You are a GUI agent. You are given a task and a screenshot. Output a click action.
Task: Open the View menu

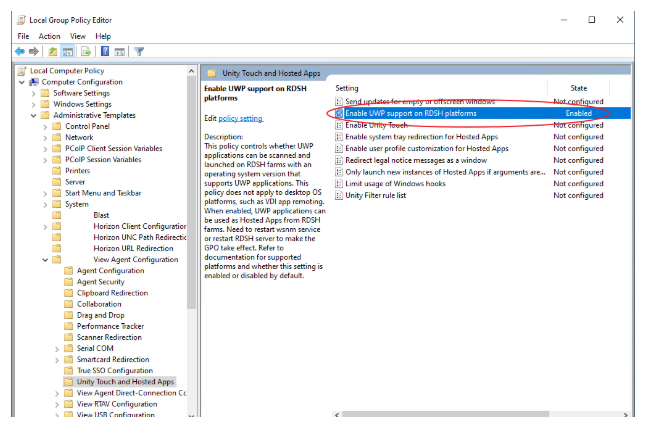click(76, 36)
